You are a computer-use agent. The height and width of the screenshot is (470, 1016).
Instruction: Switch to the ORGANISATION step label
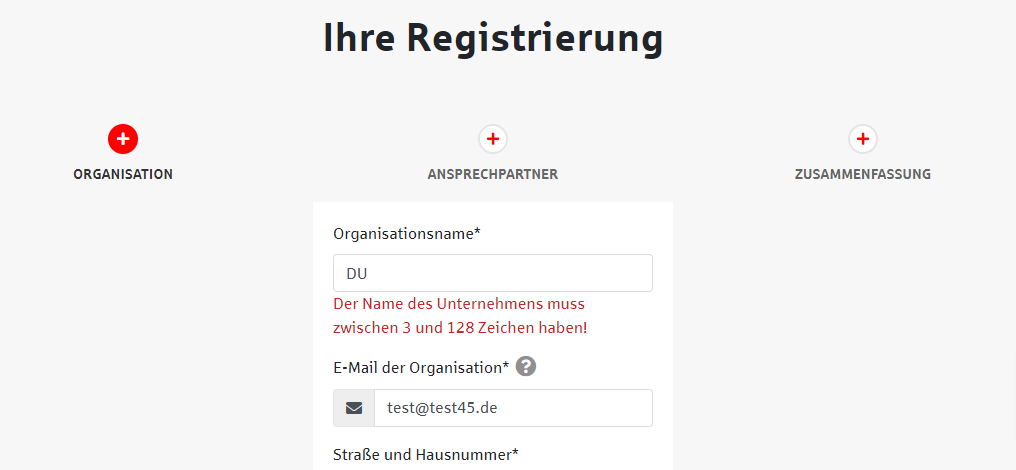tap(123, 174)
